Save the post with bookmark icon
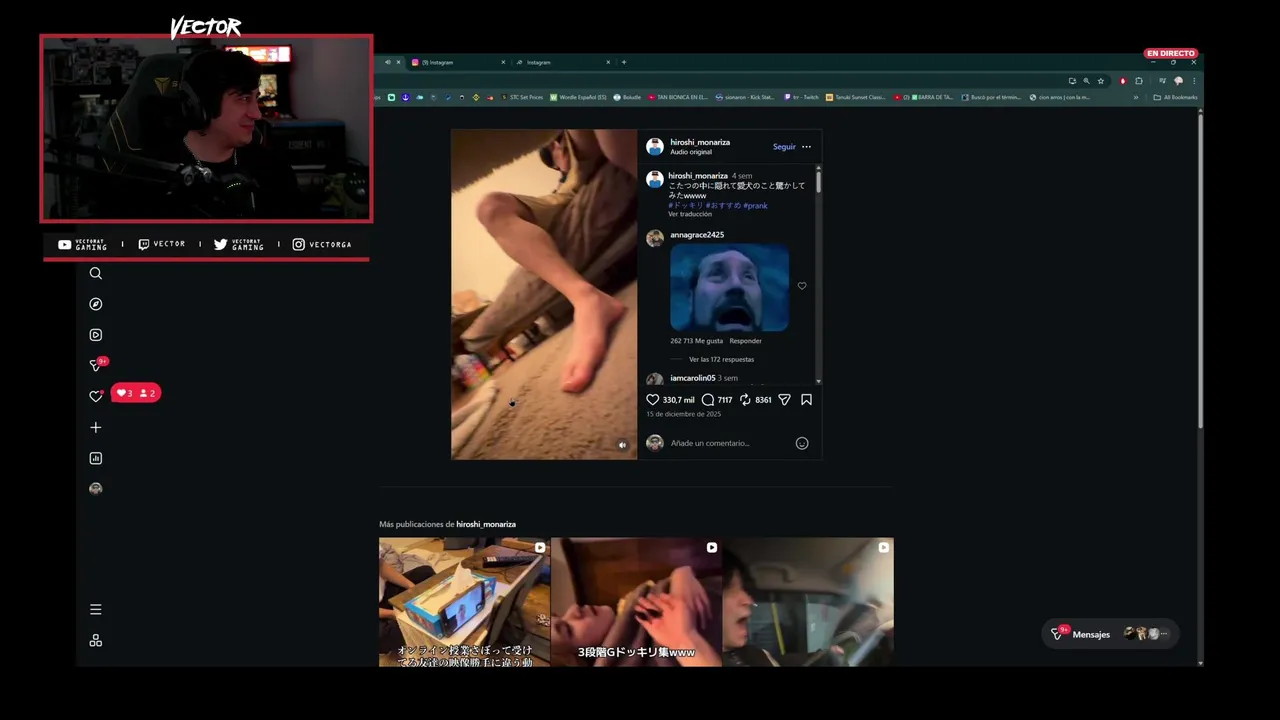The height and width of the screenshot is (720, 1280). click(x=806, y=399)
